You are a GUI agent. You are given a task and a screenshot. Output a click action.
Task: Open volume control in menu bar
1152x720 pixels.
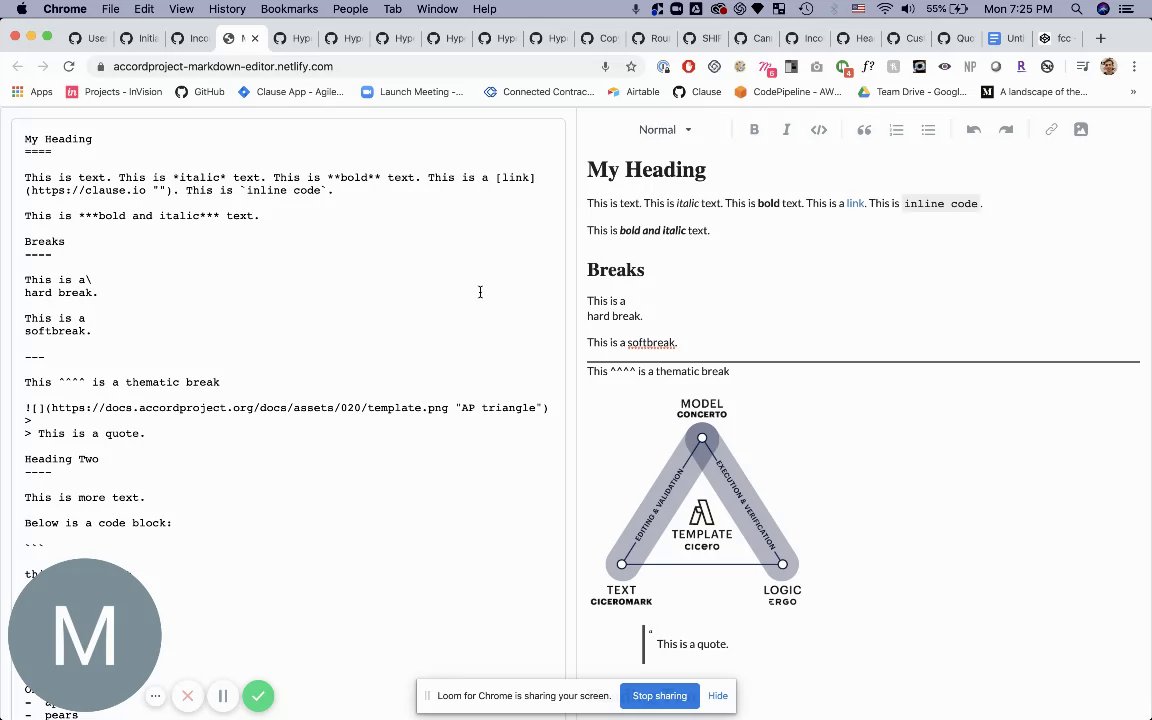(x=909, y=9)
